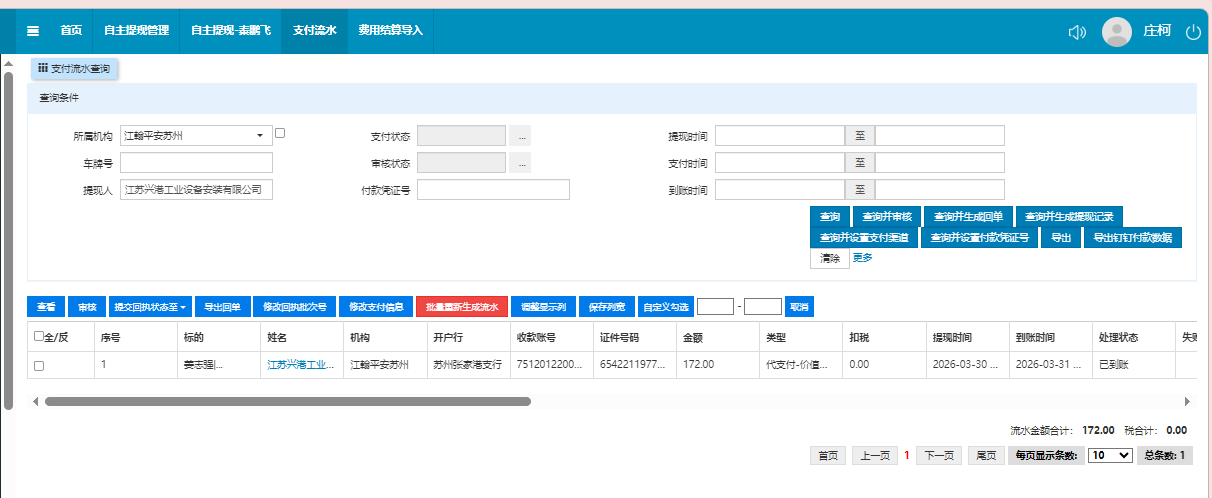The height and width of the screenshot is (498, 1212).
Task: Open the 所属机构 dropdown
Action: click(196, 136)
